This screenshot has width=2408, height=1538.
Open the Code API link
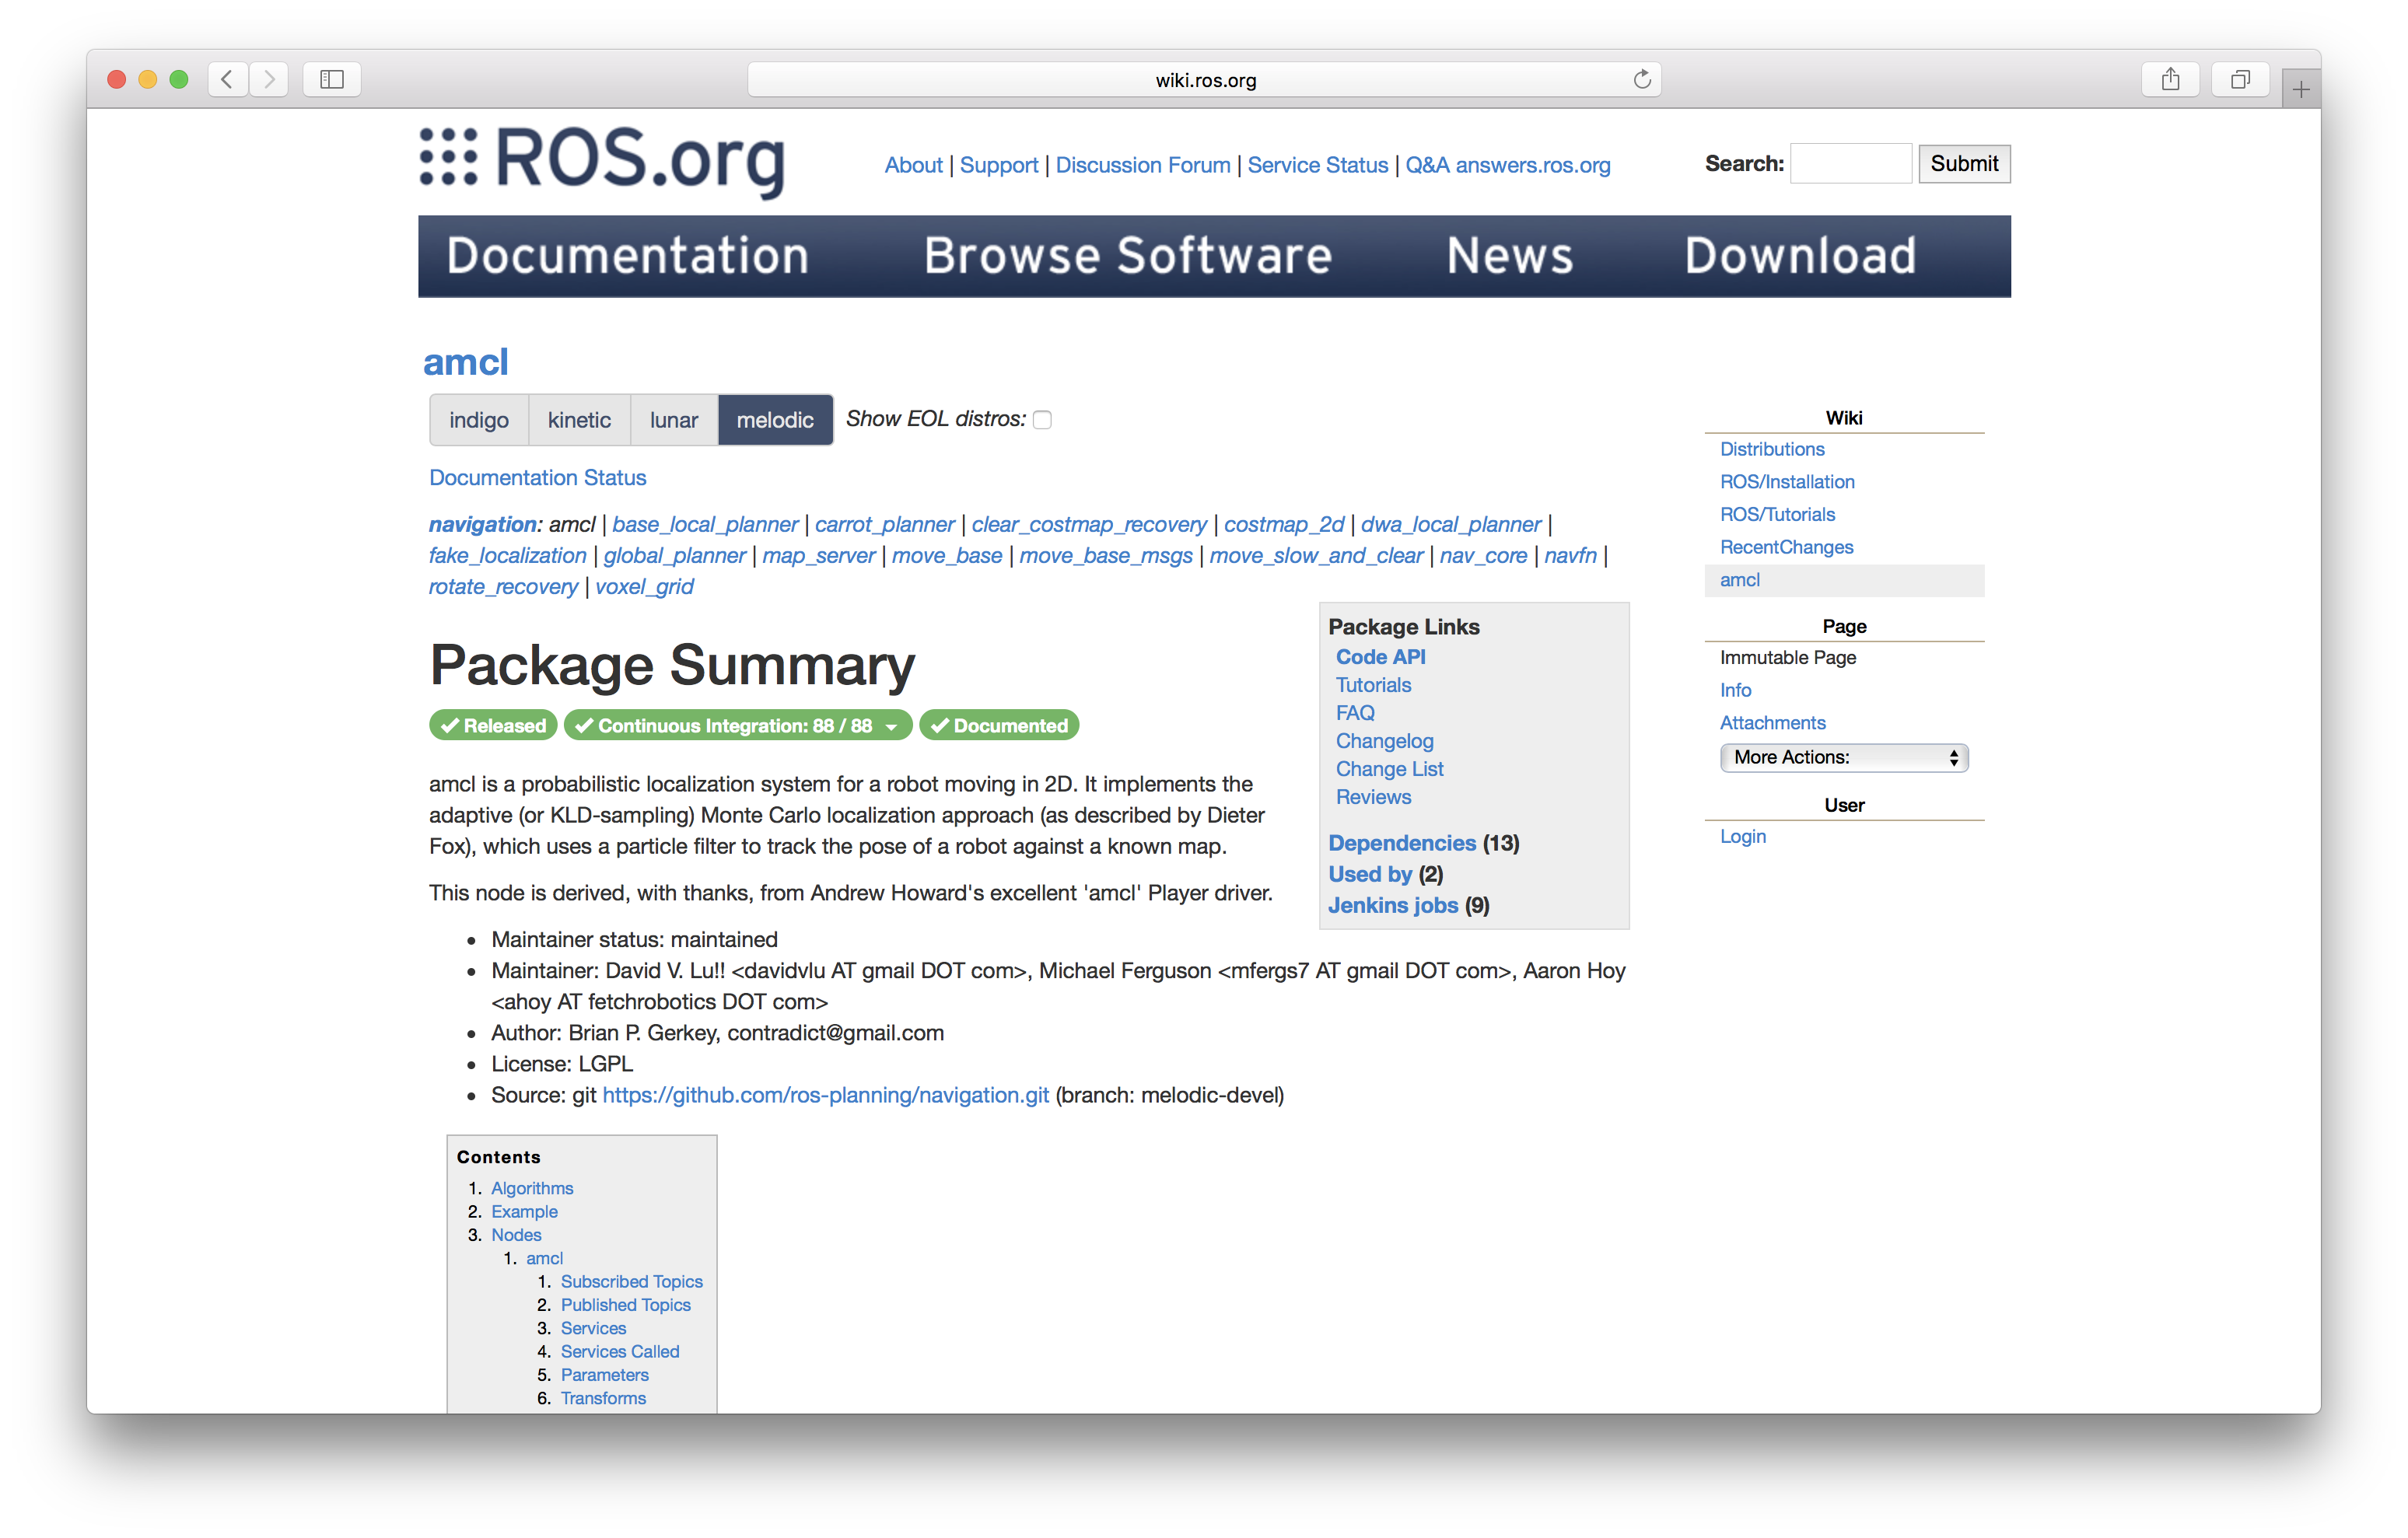(1380, 657)
